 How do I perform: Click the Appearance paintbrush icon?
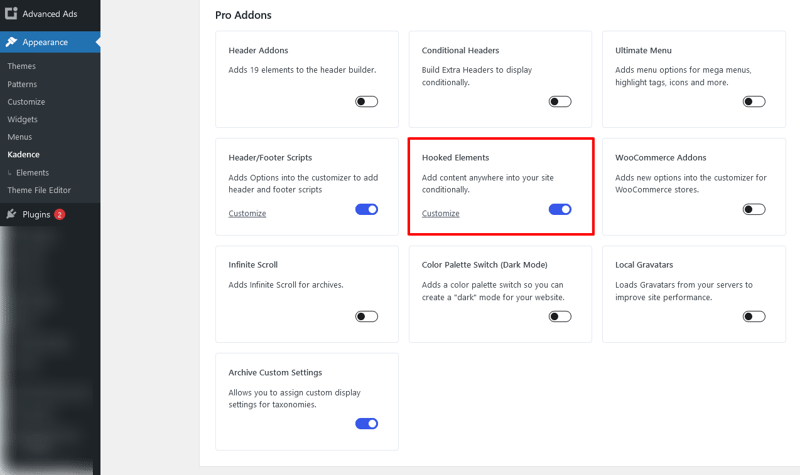coord(11,42)
